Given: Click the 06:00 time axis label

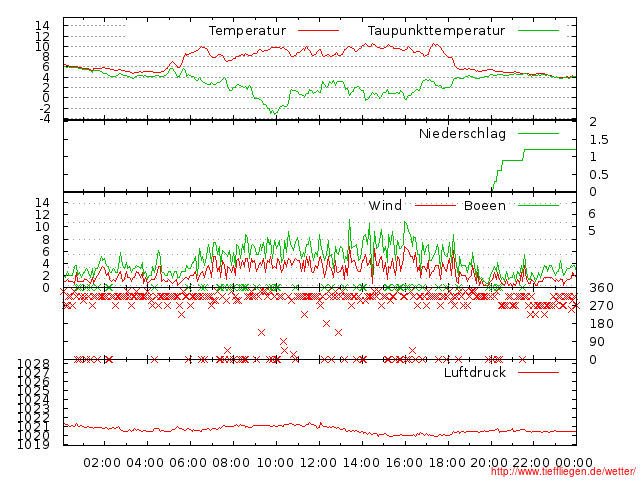Looking at the screenshot, I should [188, 463].
